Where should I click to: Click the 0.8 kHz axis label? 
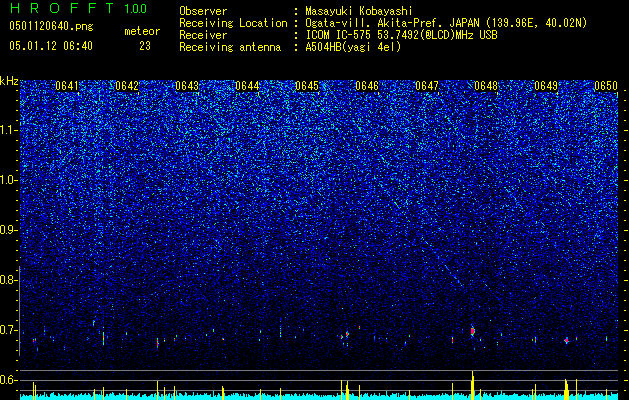click(8, 280)
